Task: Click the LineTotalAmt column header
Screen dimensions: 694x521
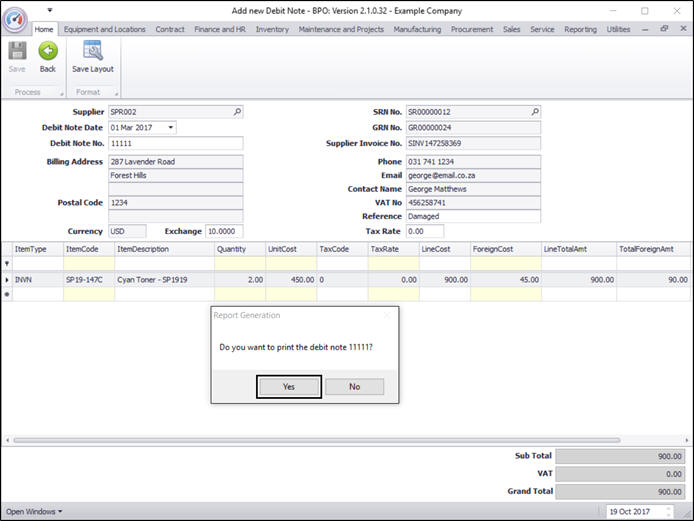Action: click(579, 249)
